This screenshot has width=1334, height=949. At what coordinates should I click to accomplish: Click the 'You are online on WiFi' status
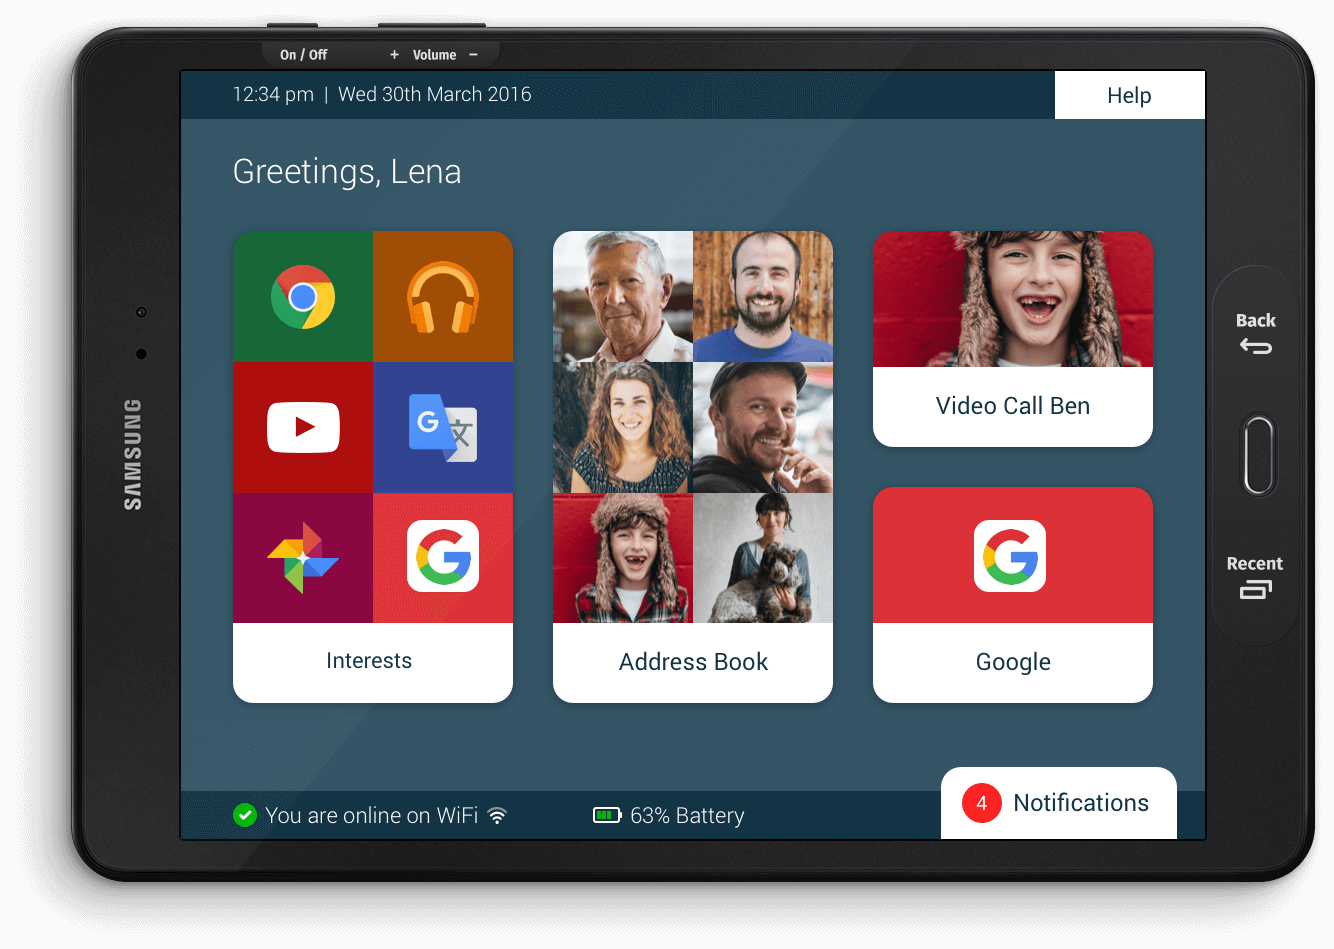click(372, 816)
